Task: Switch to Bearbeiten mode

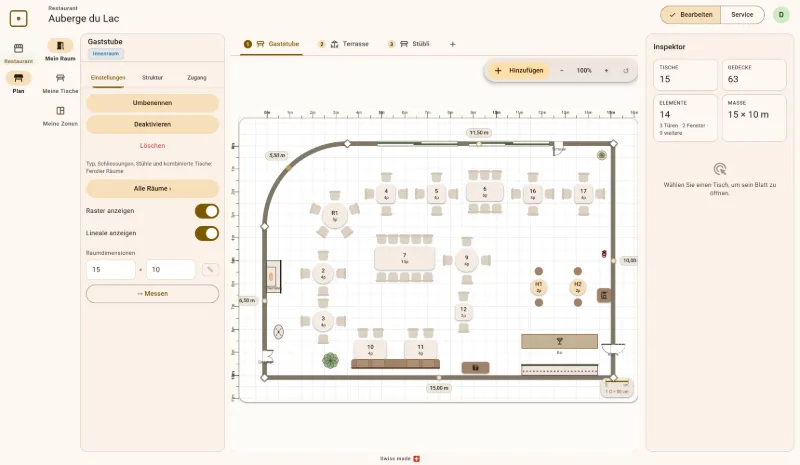Action: (x=691, y=15)
